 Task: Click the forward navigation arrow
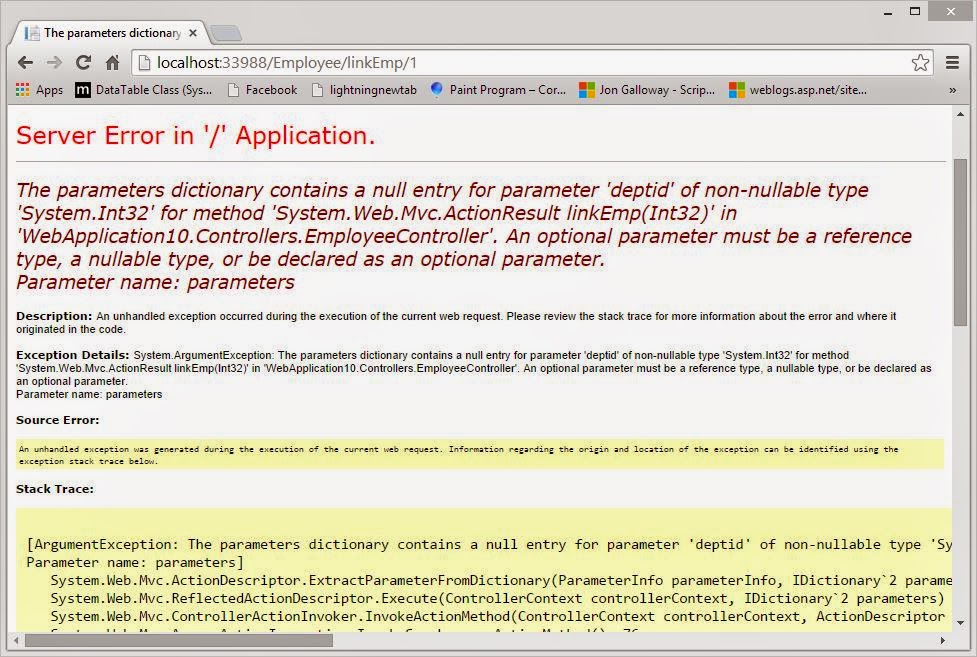54,62
